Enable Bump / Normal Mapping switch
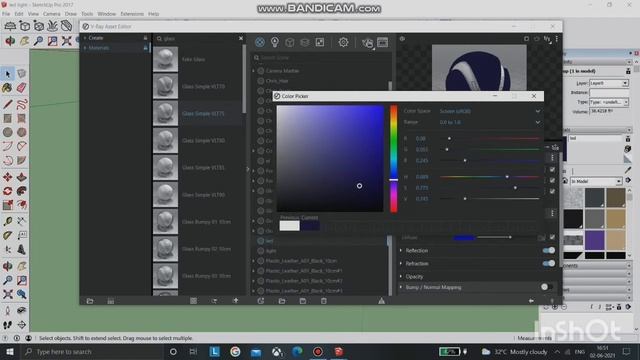Screen dimensions: 640x360 click(547, 287)
